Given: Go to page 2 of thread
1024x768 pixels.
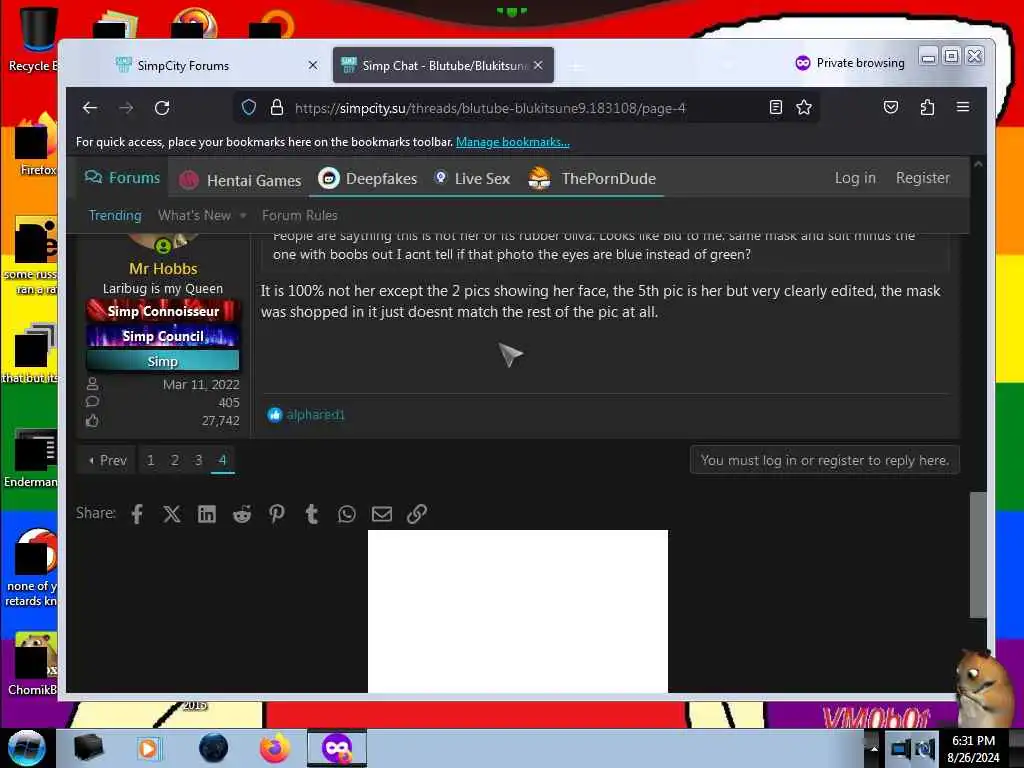Looking at the screenshot, I should (x=175, y=460).
